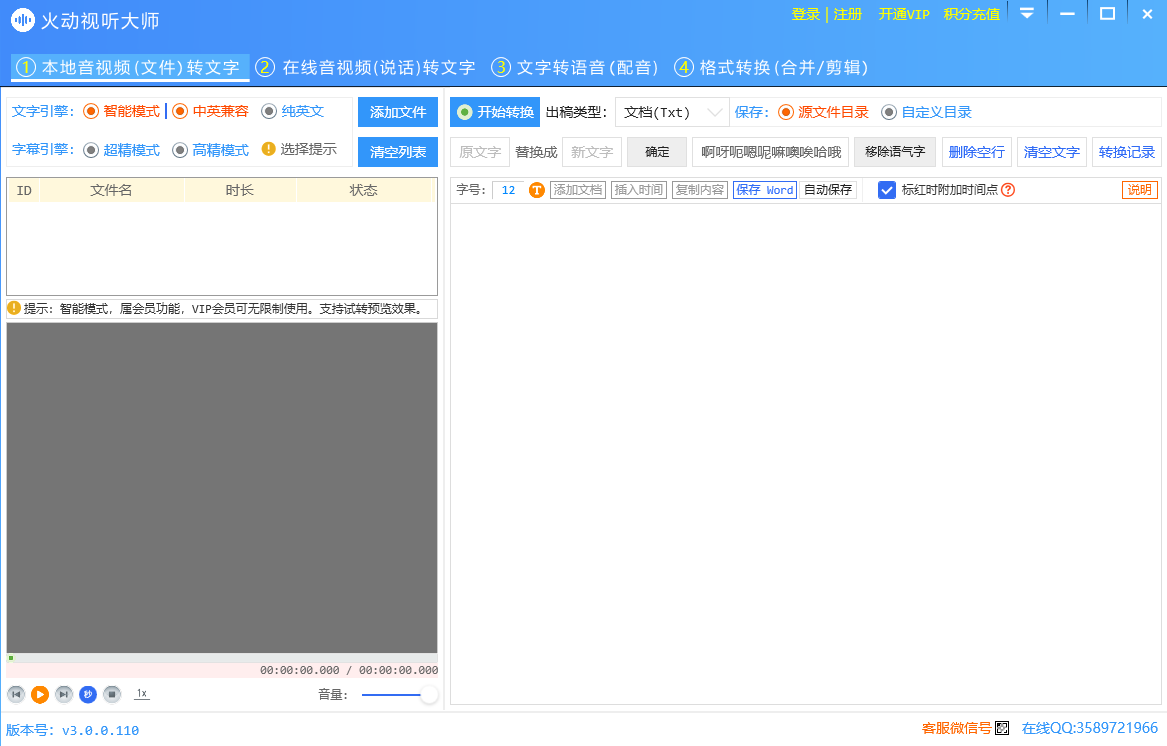Screen dimensions: 1167x746
Task: Click the orange play button
Action: point(40,695)
